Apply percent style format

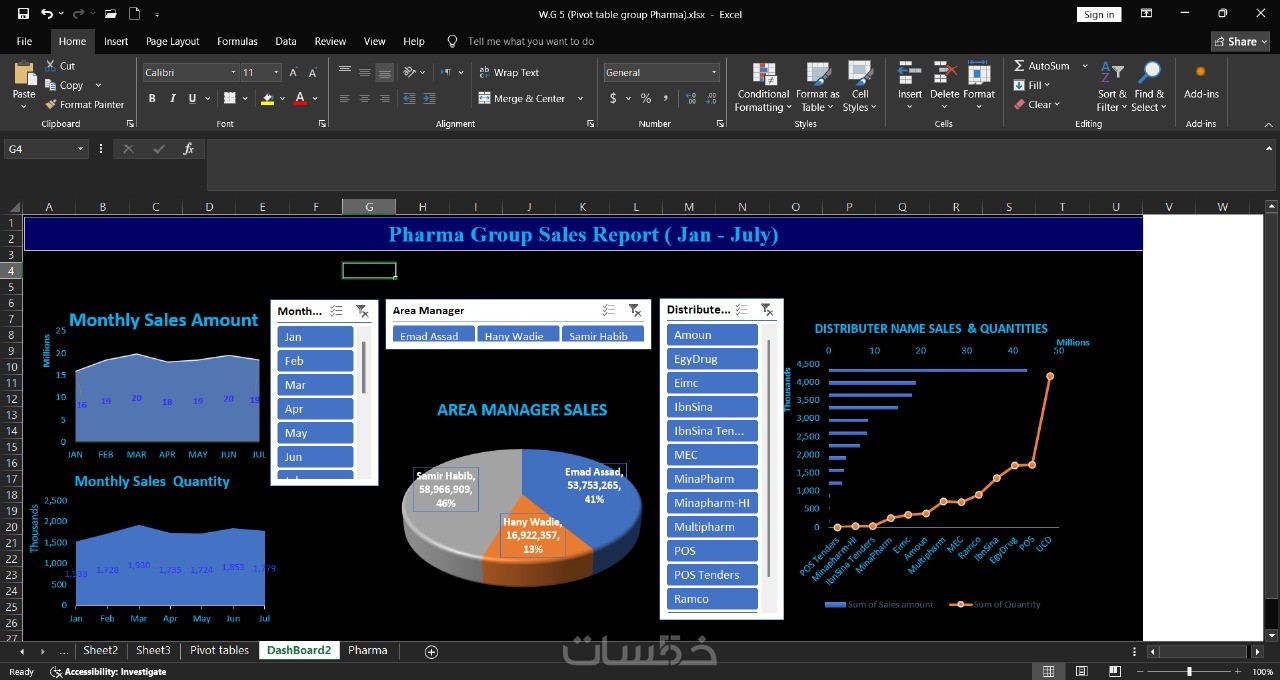point(646,98)
